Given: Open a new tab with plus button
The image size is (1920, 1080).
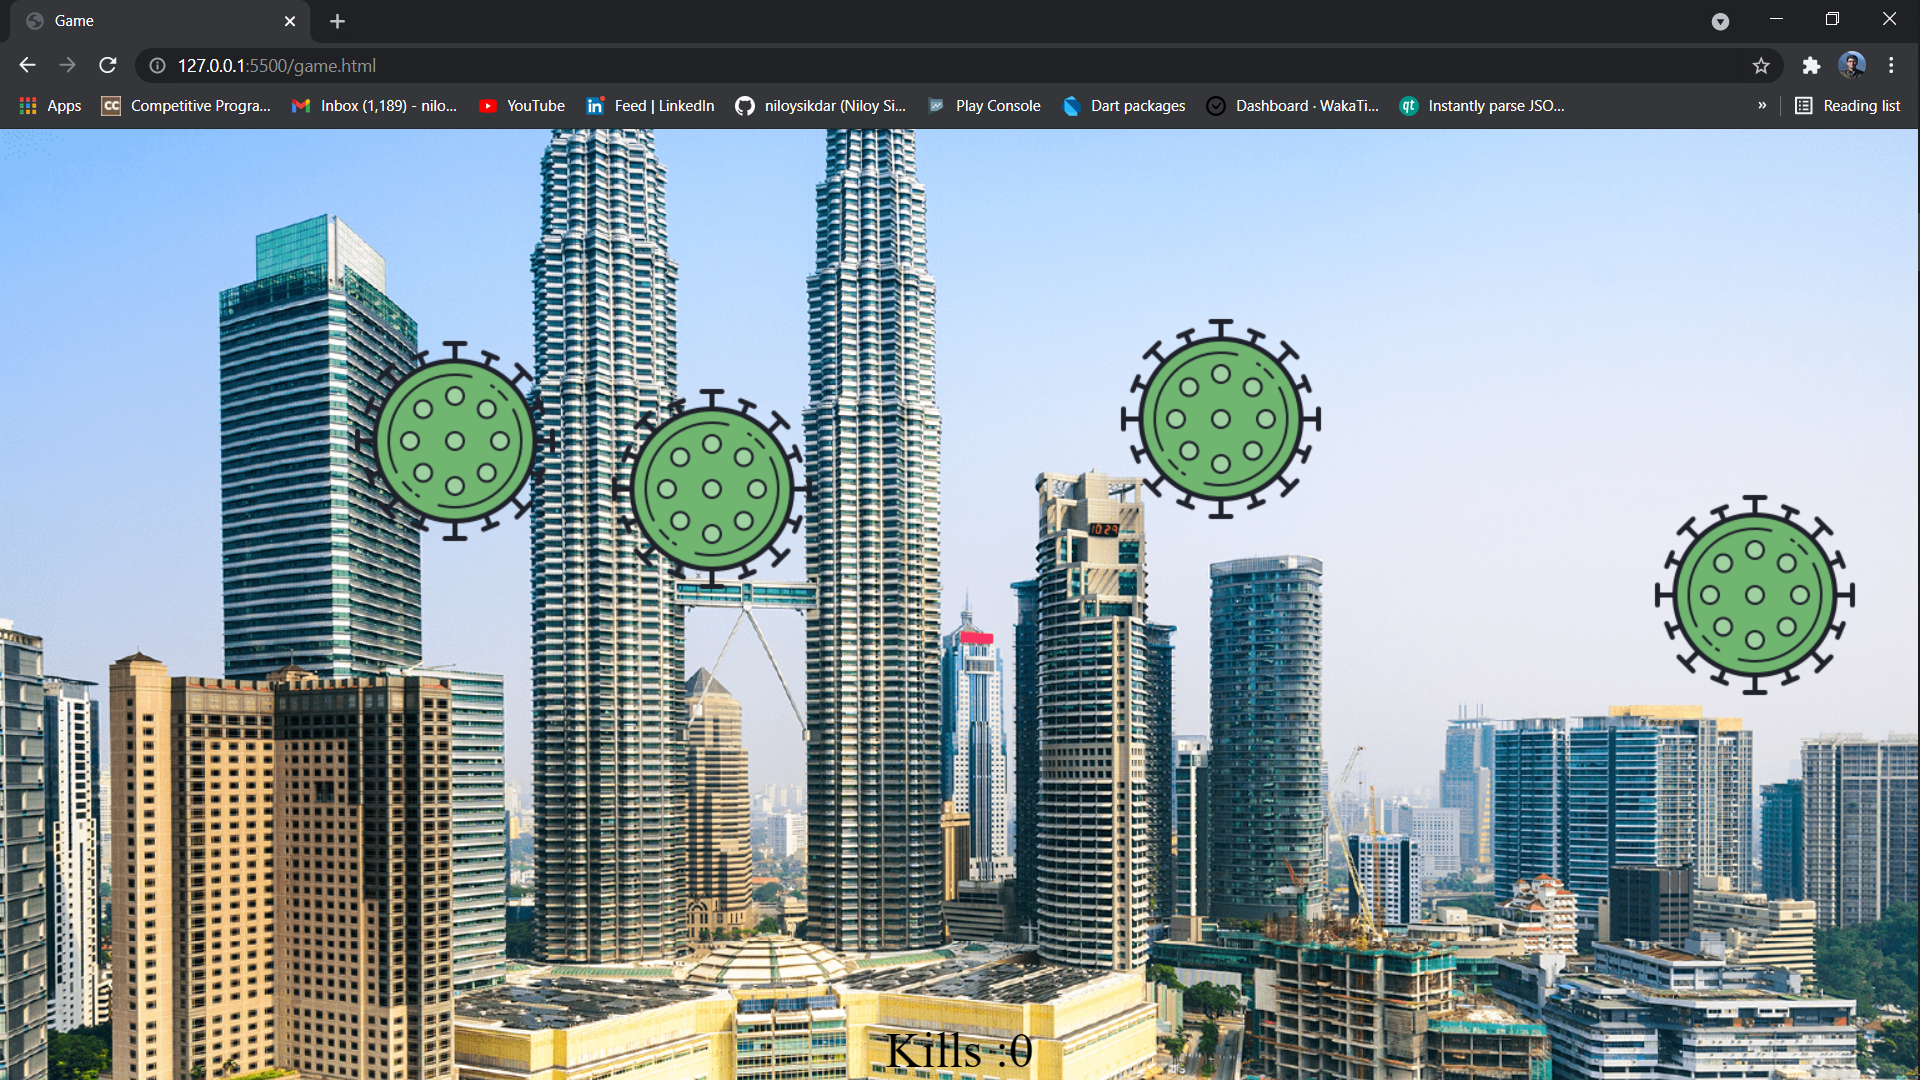Looking at the screenshot, I should point(337,21).
